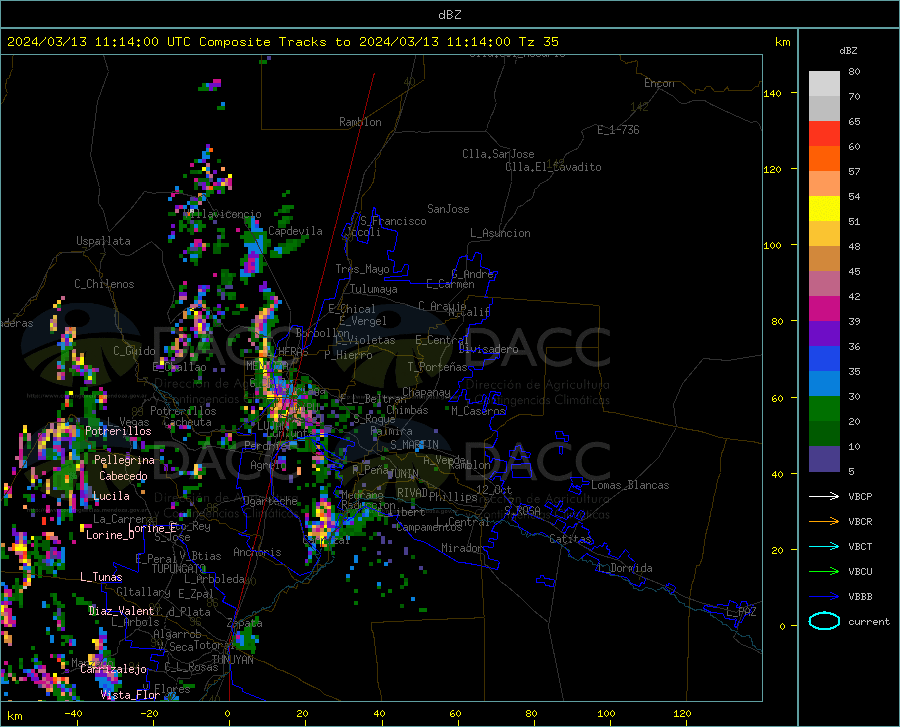Select the yellow swatch between 54 and 51 dBZ
The image size is (900, 727).
click(824, 209)
